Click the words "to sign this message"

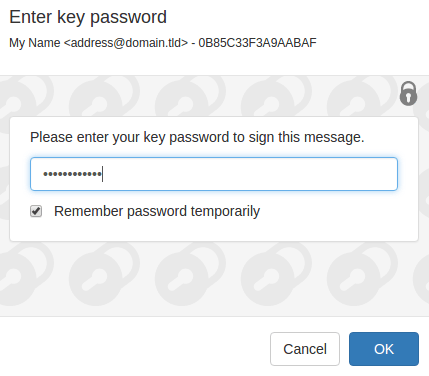click(299, 137)
